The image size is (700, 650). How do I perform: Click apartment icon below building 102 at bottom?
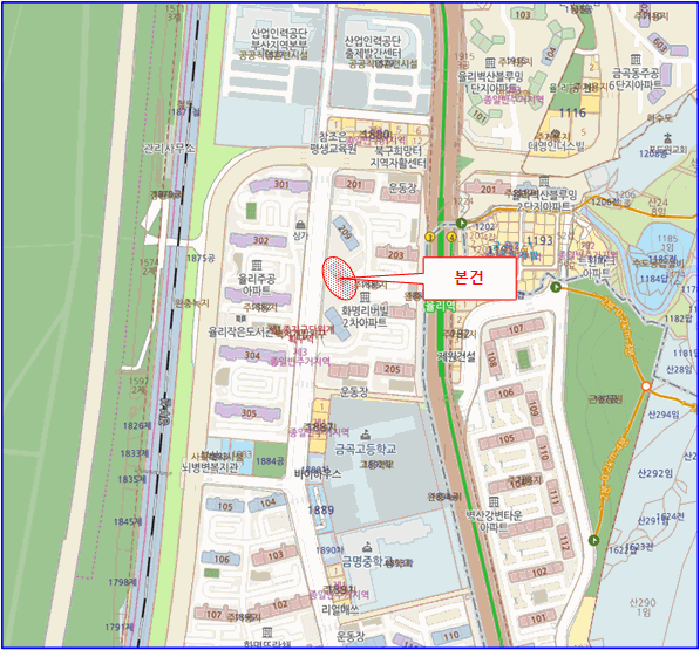coord(267,632)
